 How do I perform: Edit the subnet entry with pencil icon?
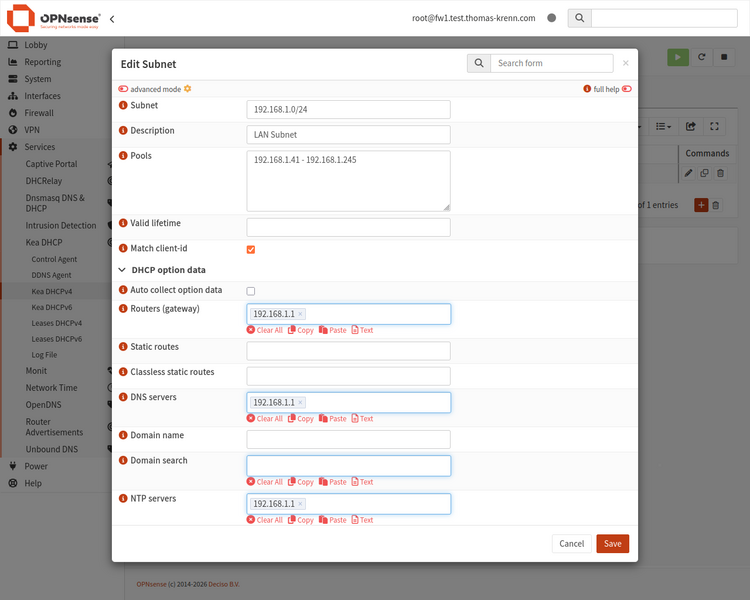688,173
